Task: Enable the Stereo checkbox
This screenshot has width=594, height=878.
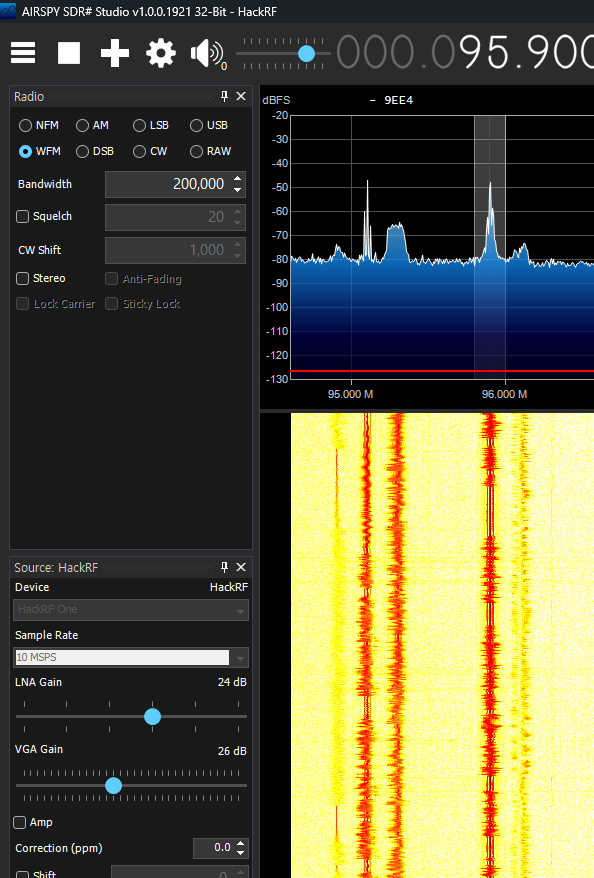Action: [x=22, y=278]
